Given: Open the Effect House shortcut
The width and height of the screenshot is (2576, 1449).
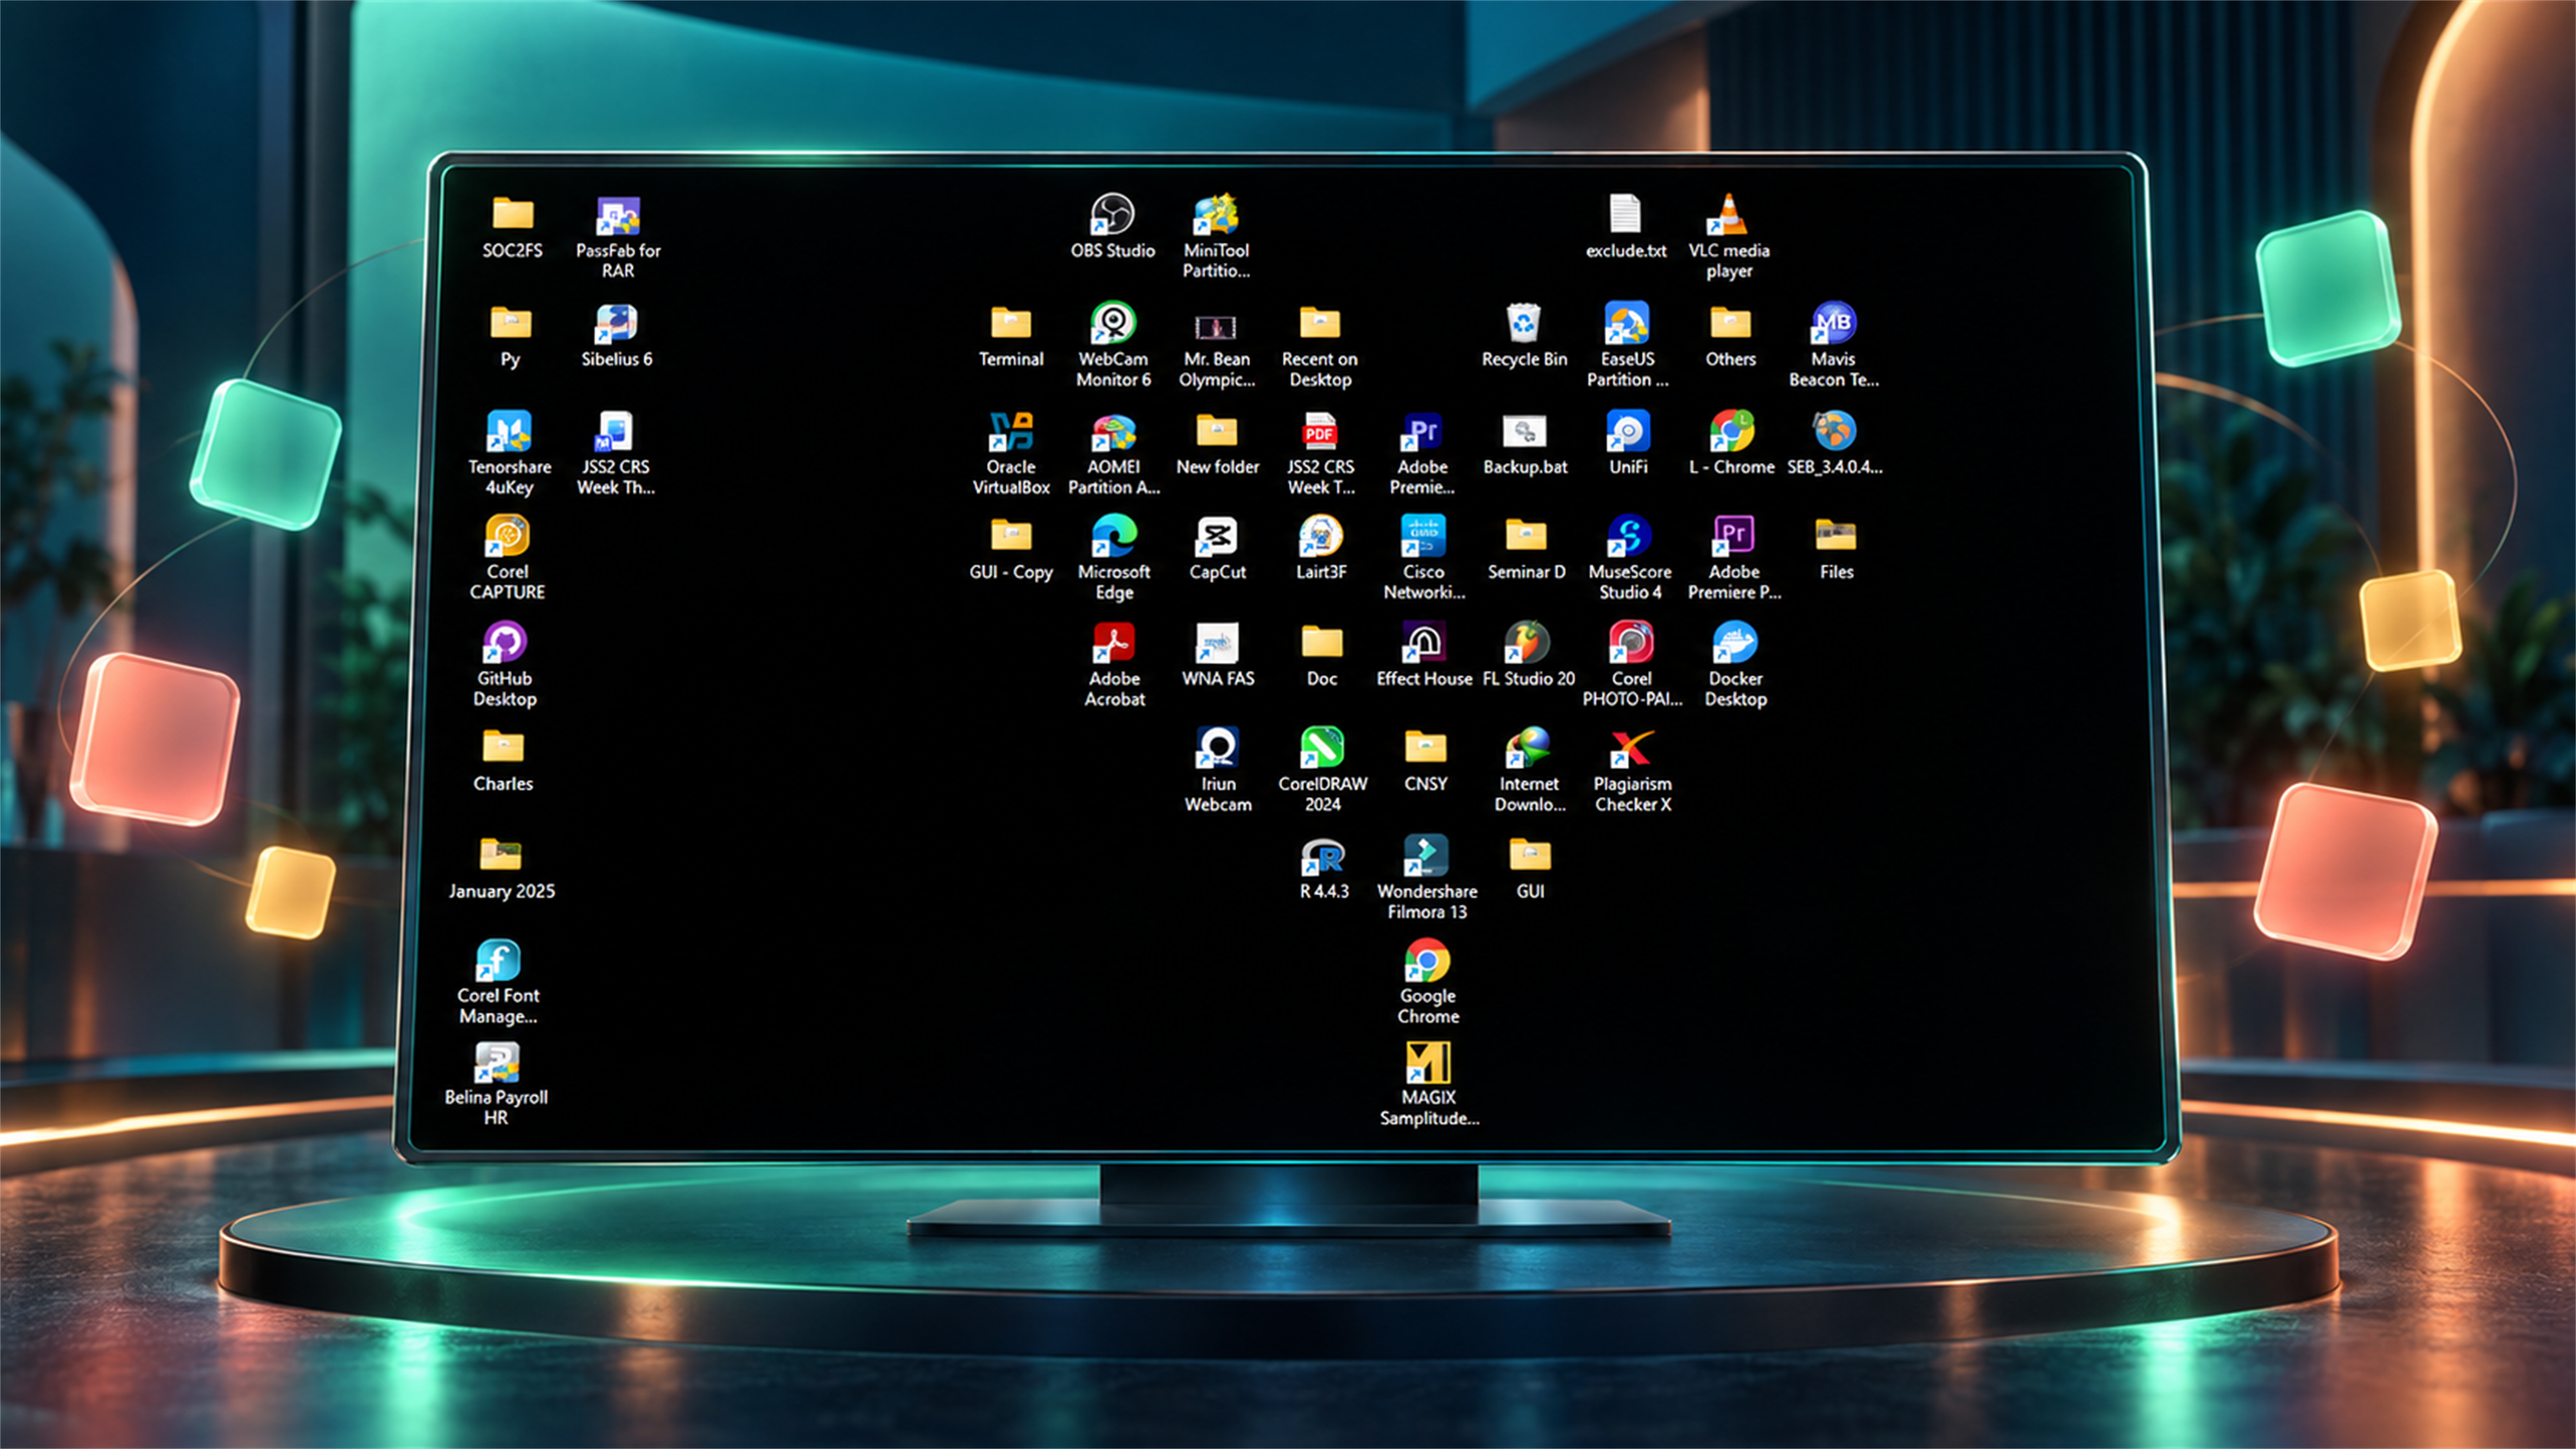Looking at the screenshot, I should point(1424,643).
